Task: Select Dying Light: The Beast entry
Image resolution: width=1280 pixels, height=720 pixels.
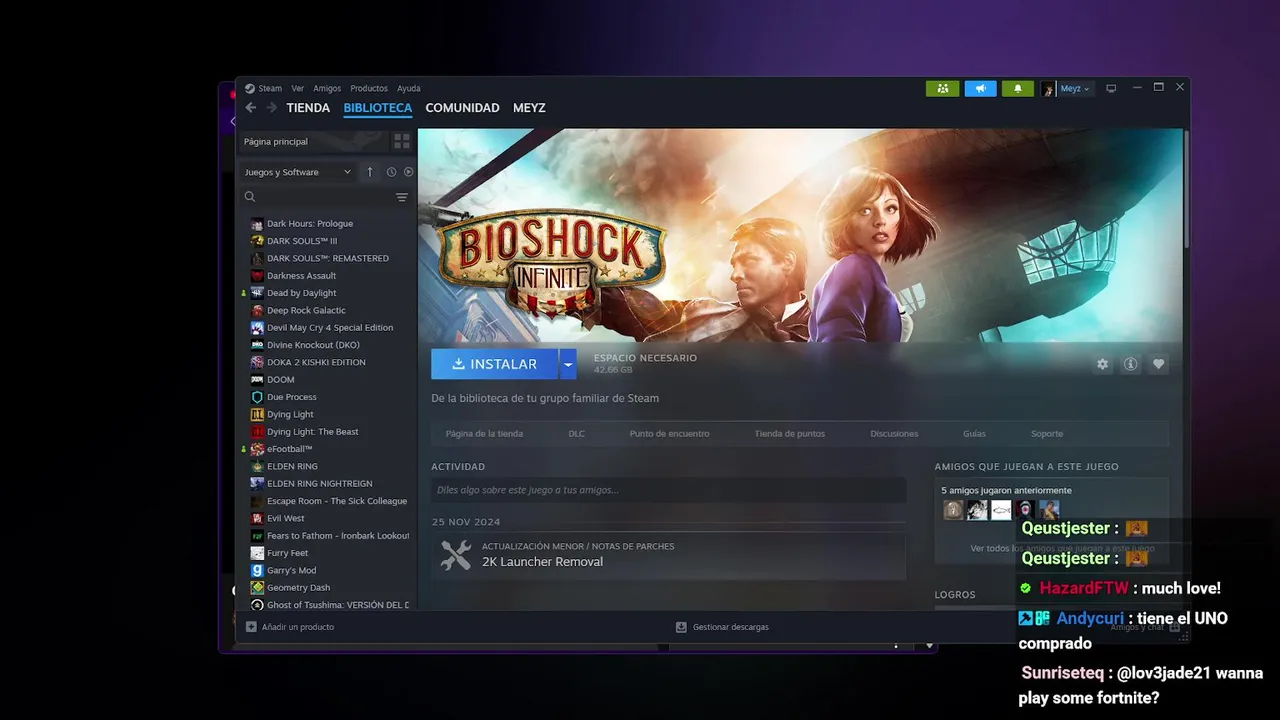Action: point(312,432)
